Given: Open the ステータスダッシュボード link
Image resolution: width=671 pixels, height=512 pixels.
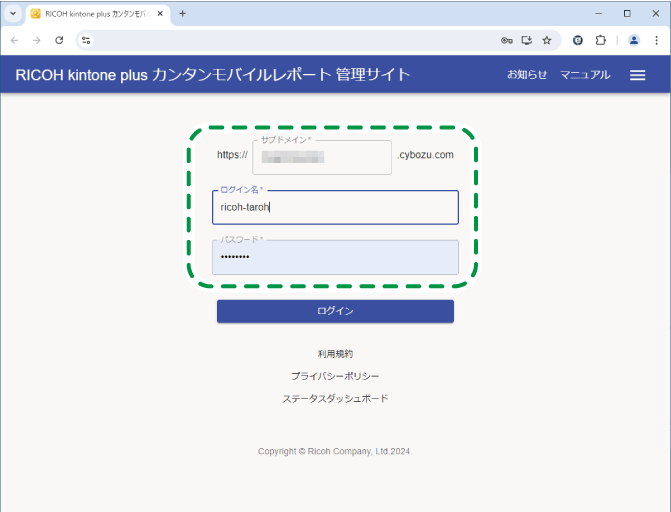Looking at the screenshot, I should (x=335, y=399).
